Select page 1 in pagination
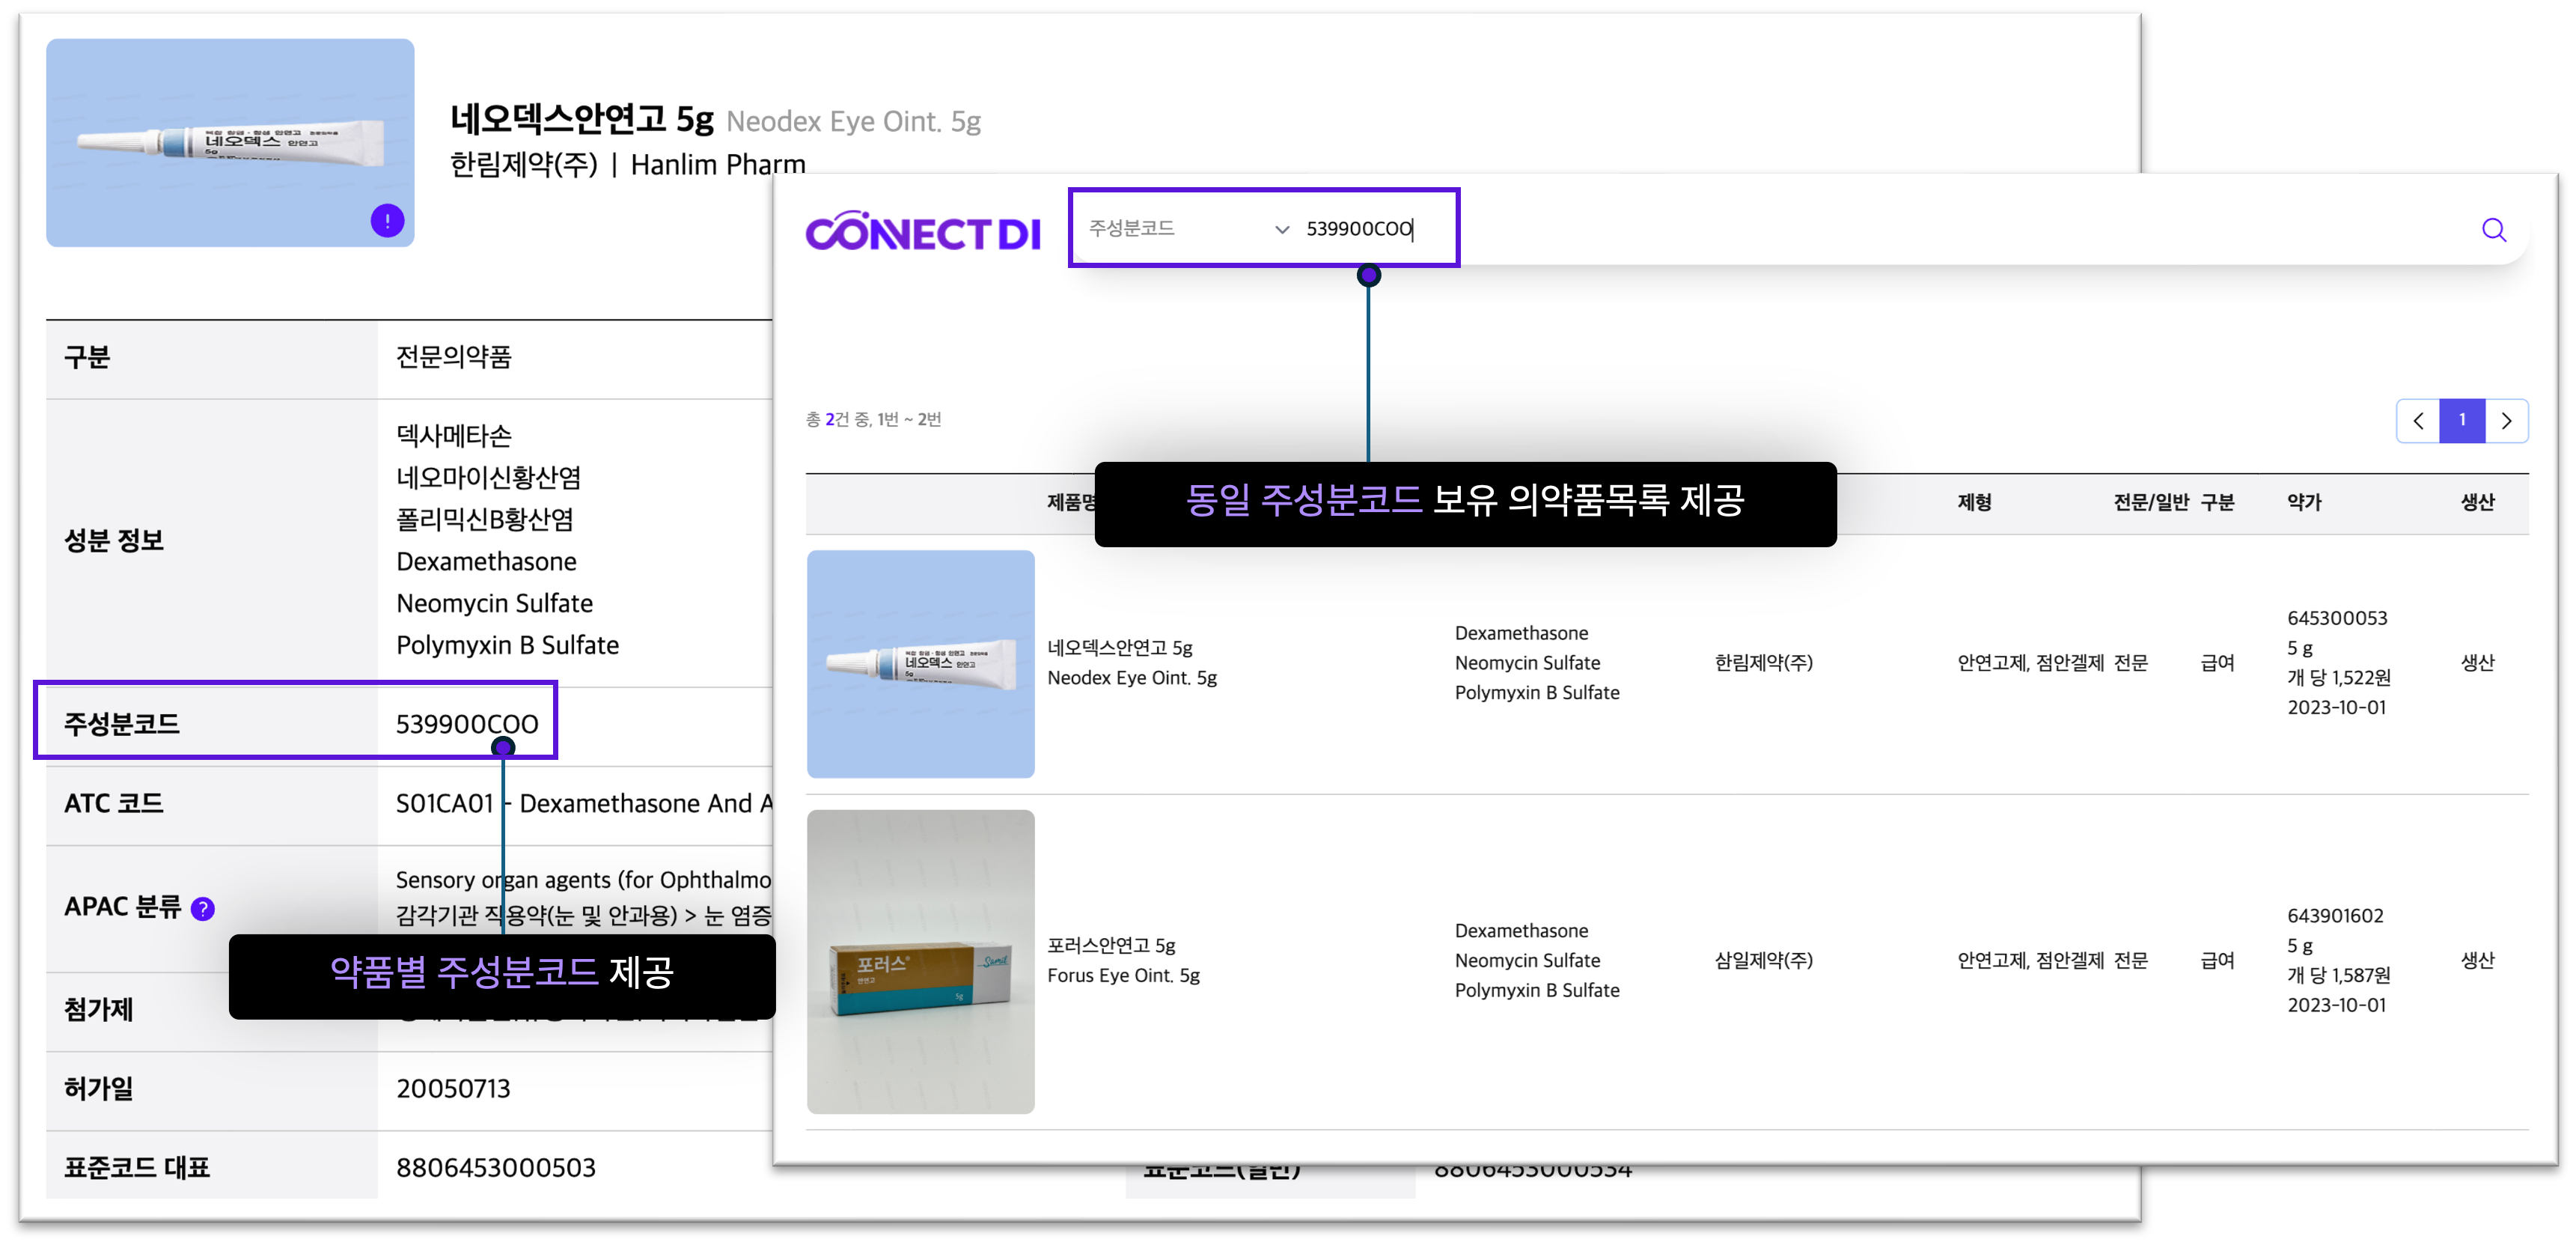 (2462, 421)
